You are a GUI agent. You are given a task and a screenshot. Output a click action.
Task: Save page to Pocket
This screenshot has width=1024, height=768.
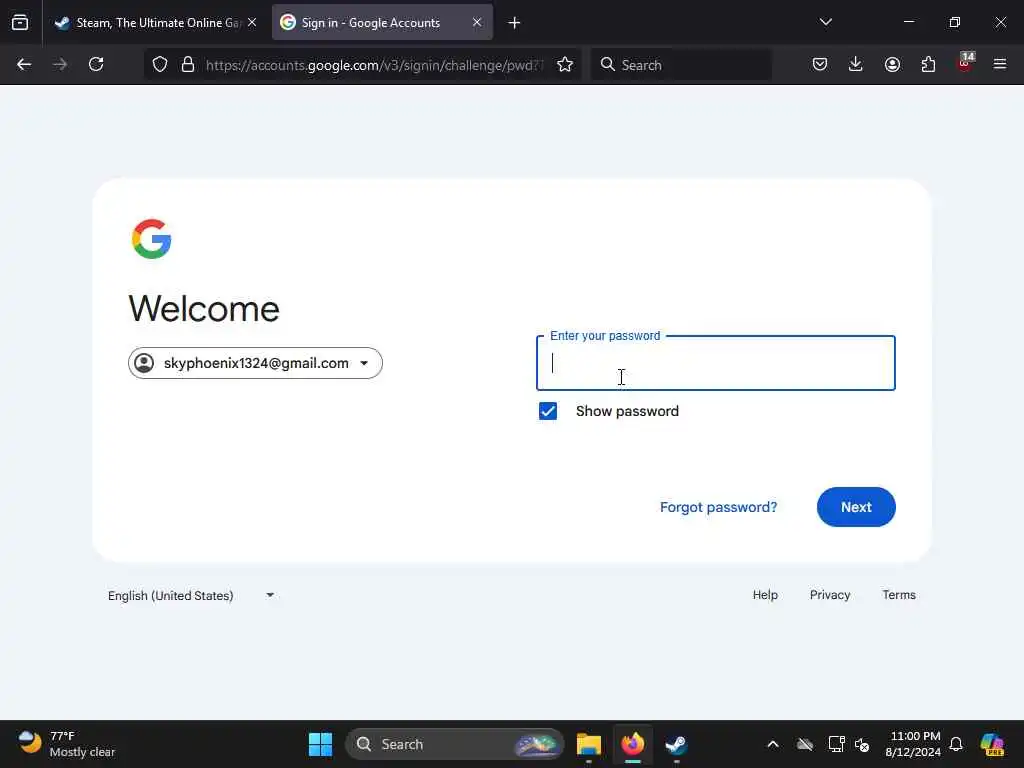tap(820, 65)
